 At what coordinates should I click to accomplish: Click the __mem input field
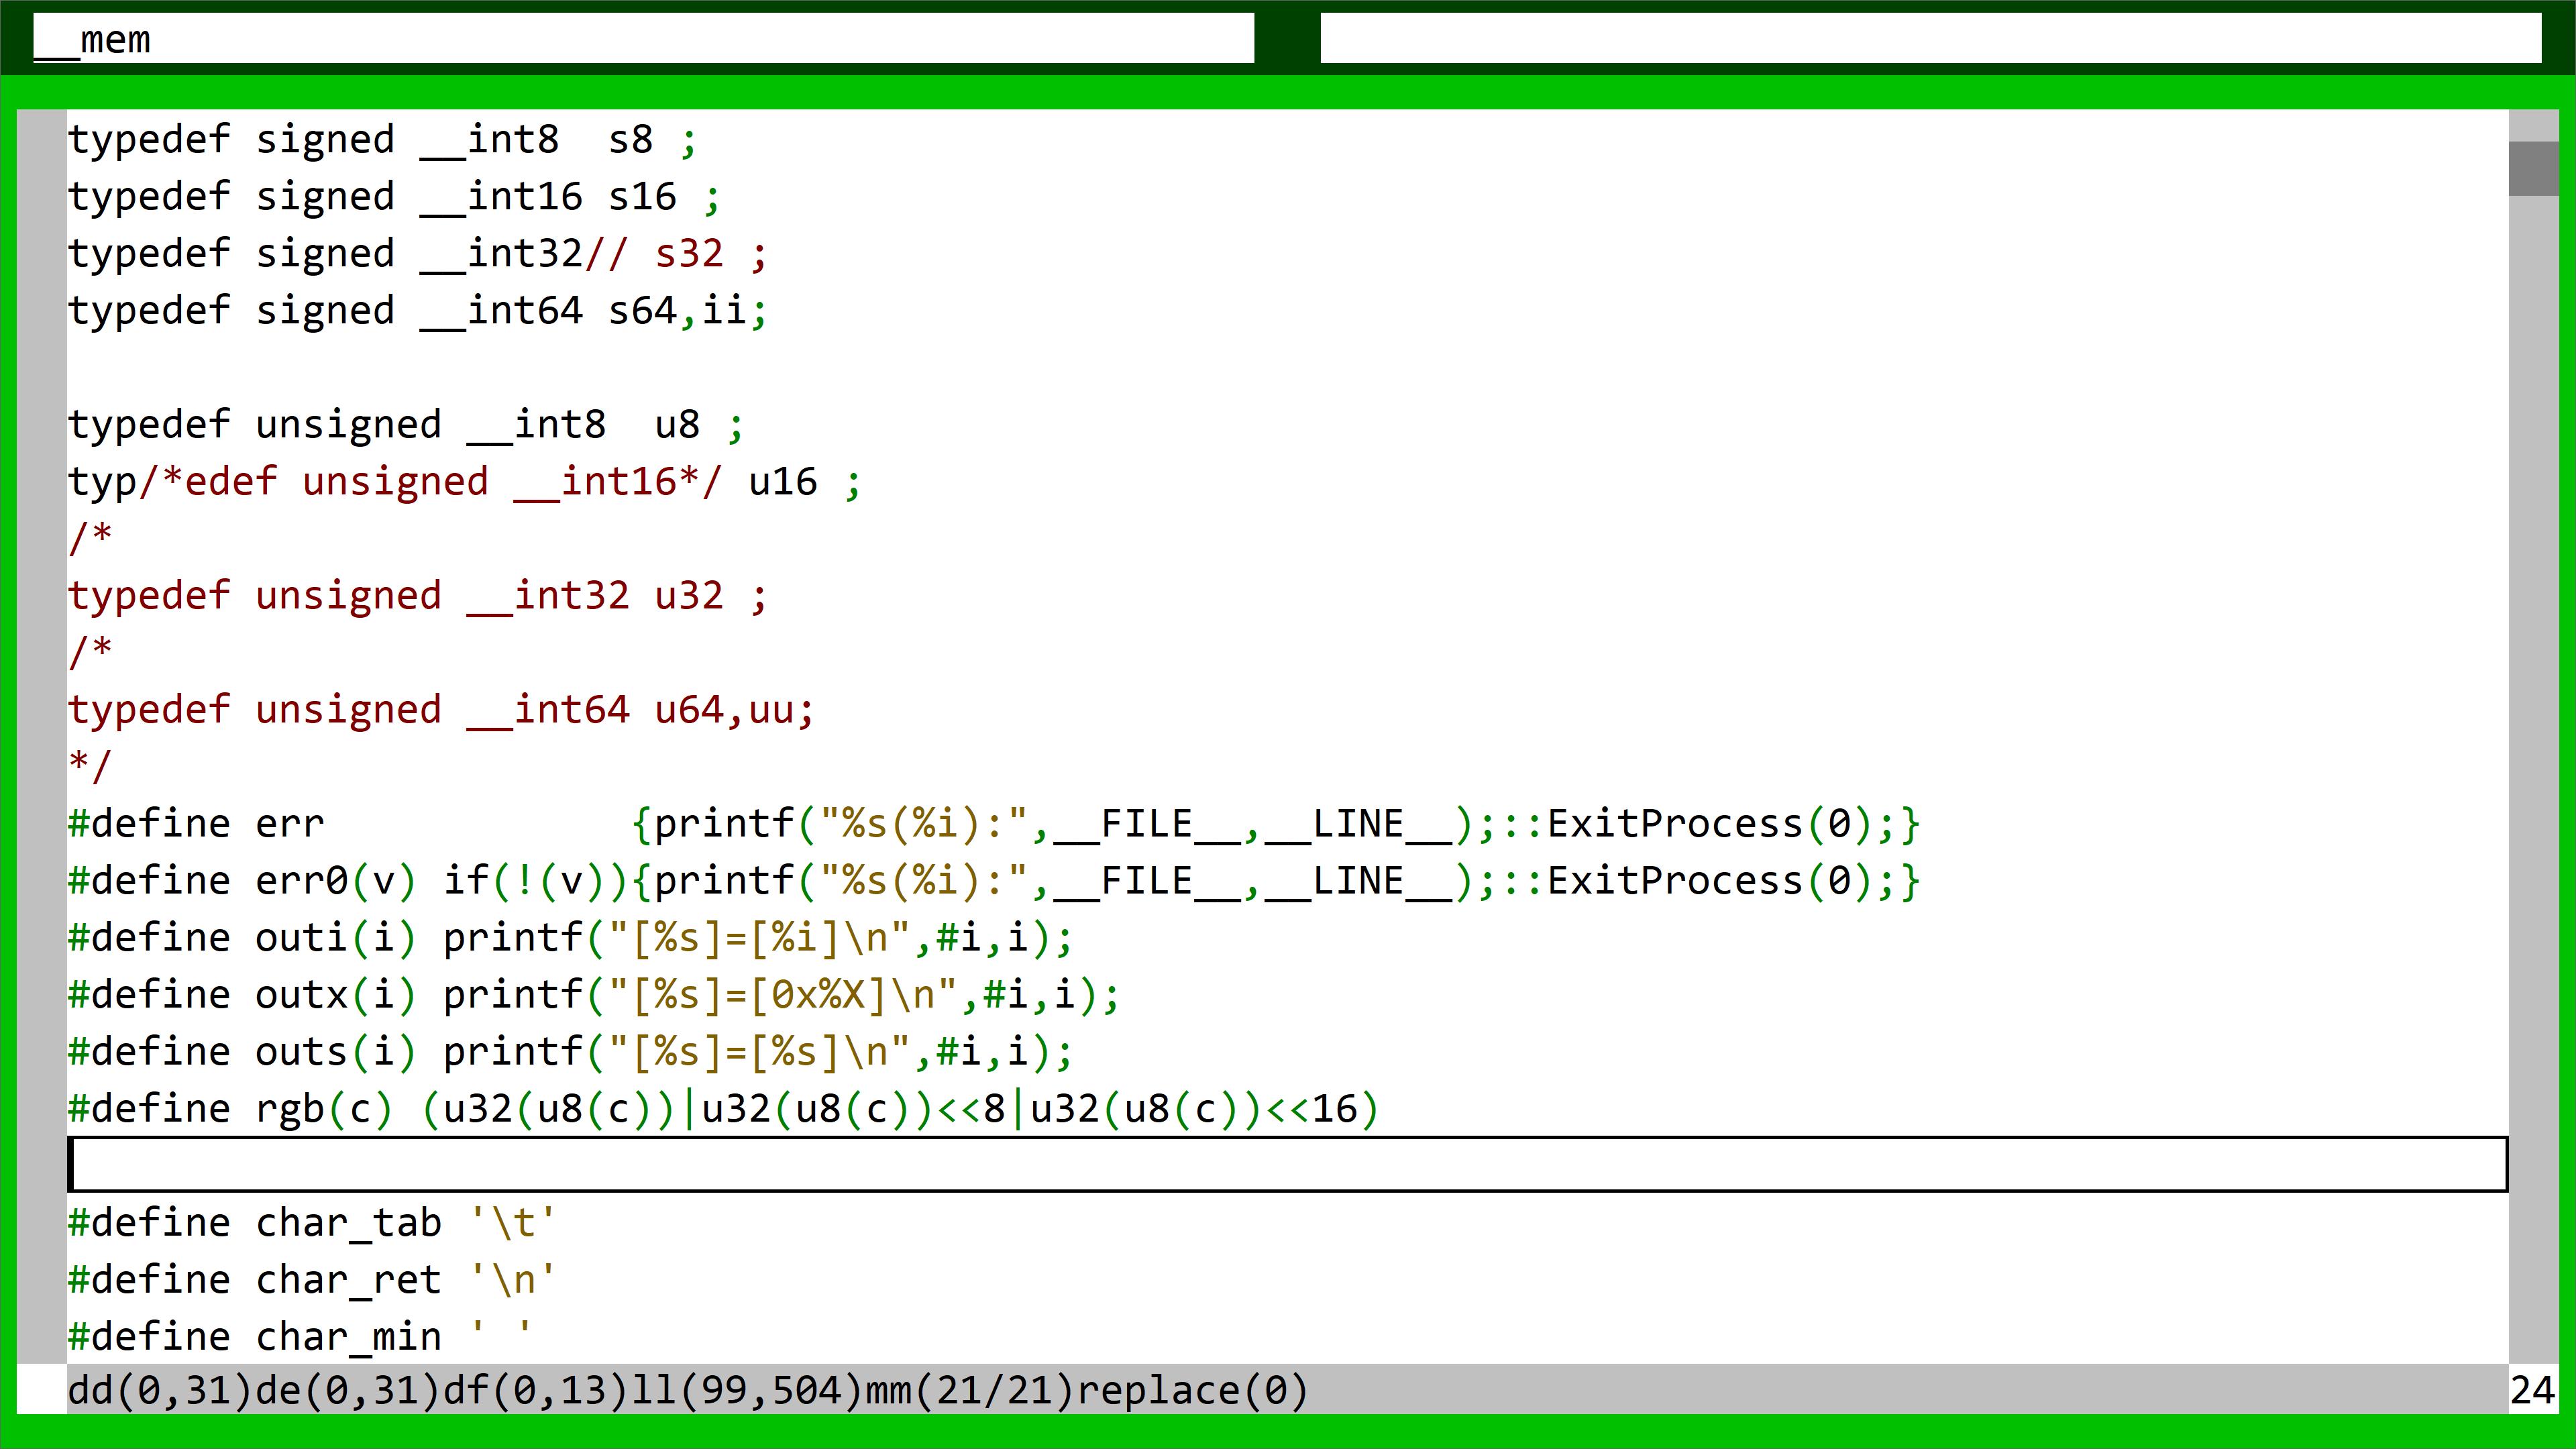[x=643, y=39]
